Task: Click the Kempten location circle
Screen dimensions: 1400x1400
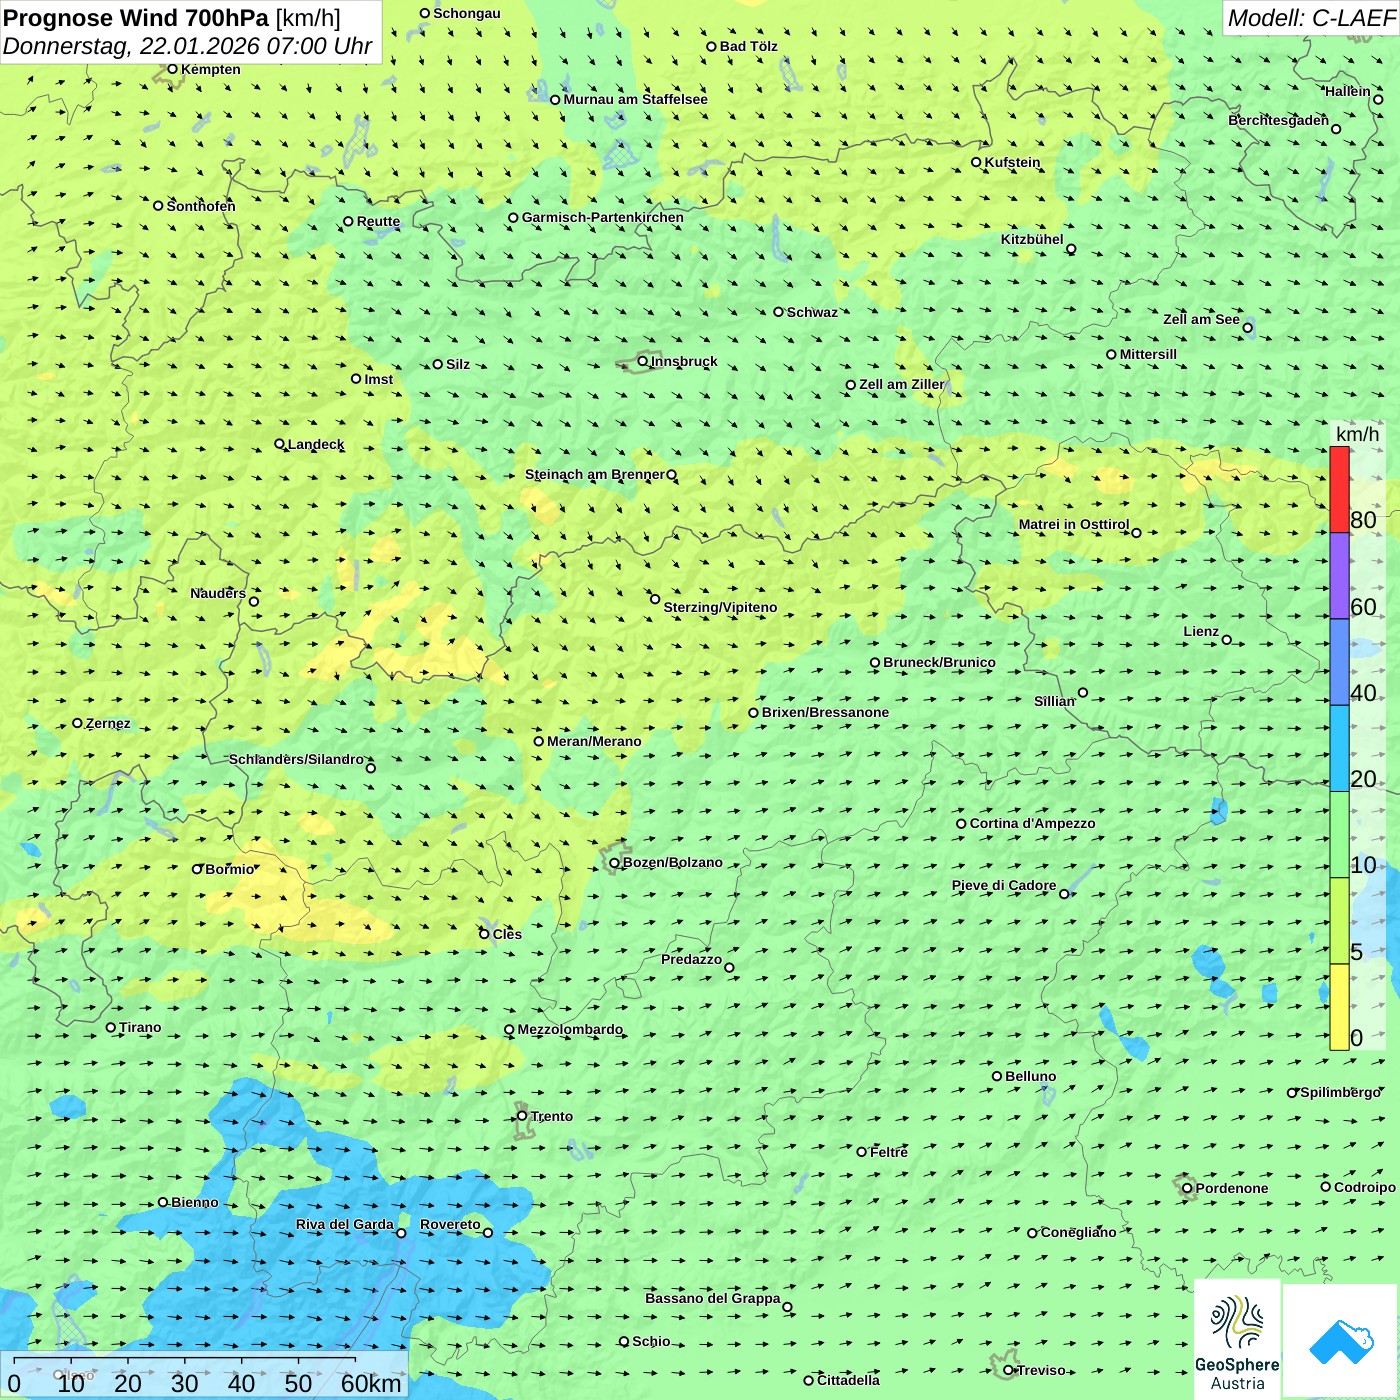Action: pyautogui.click(x=172, y=69)
